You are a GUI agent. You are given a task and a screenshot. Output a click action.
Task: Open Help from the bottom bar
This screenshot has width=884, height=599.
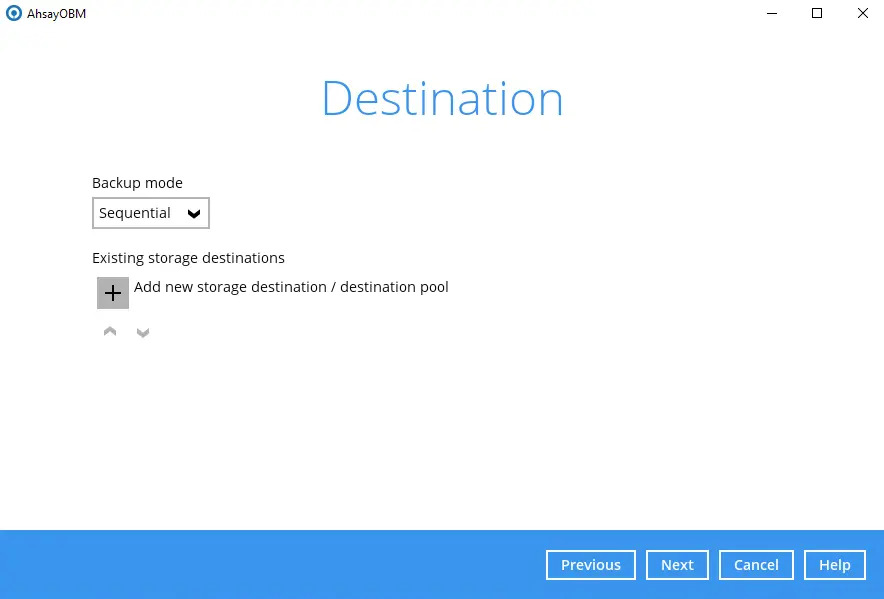(834, 565)
